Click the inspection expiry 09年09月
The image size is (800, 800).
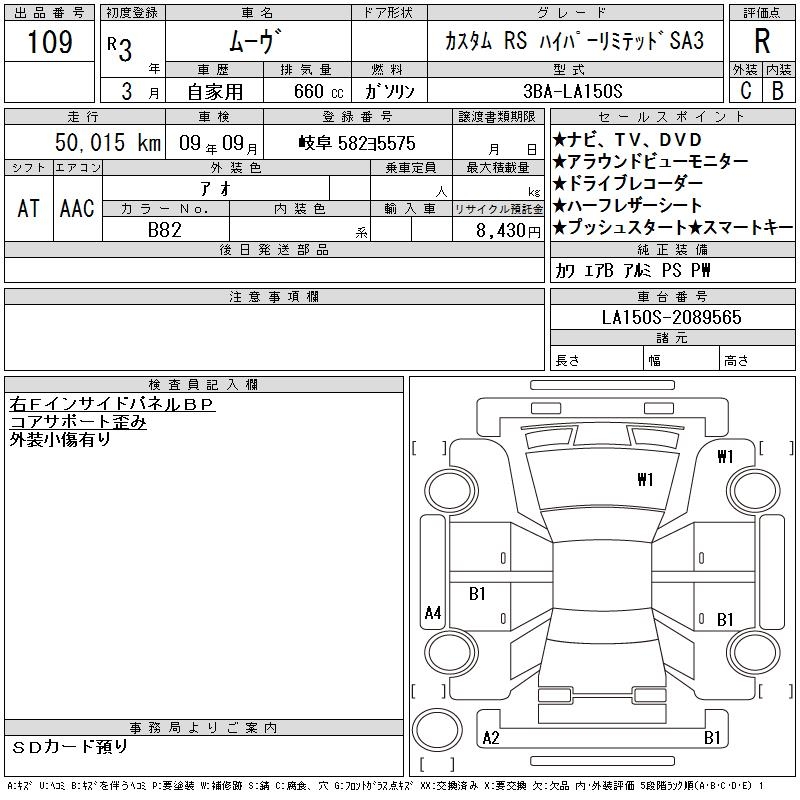tap(218, 143)
